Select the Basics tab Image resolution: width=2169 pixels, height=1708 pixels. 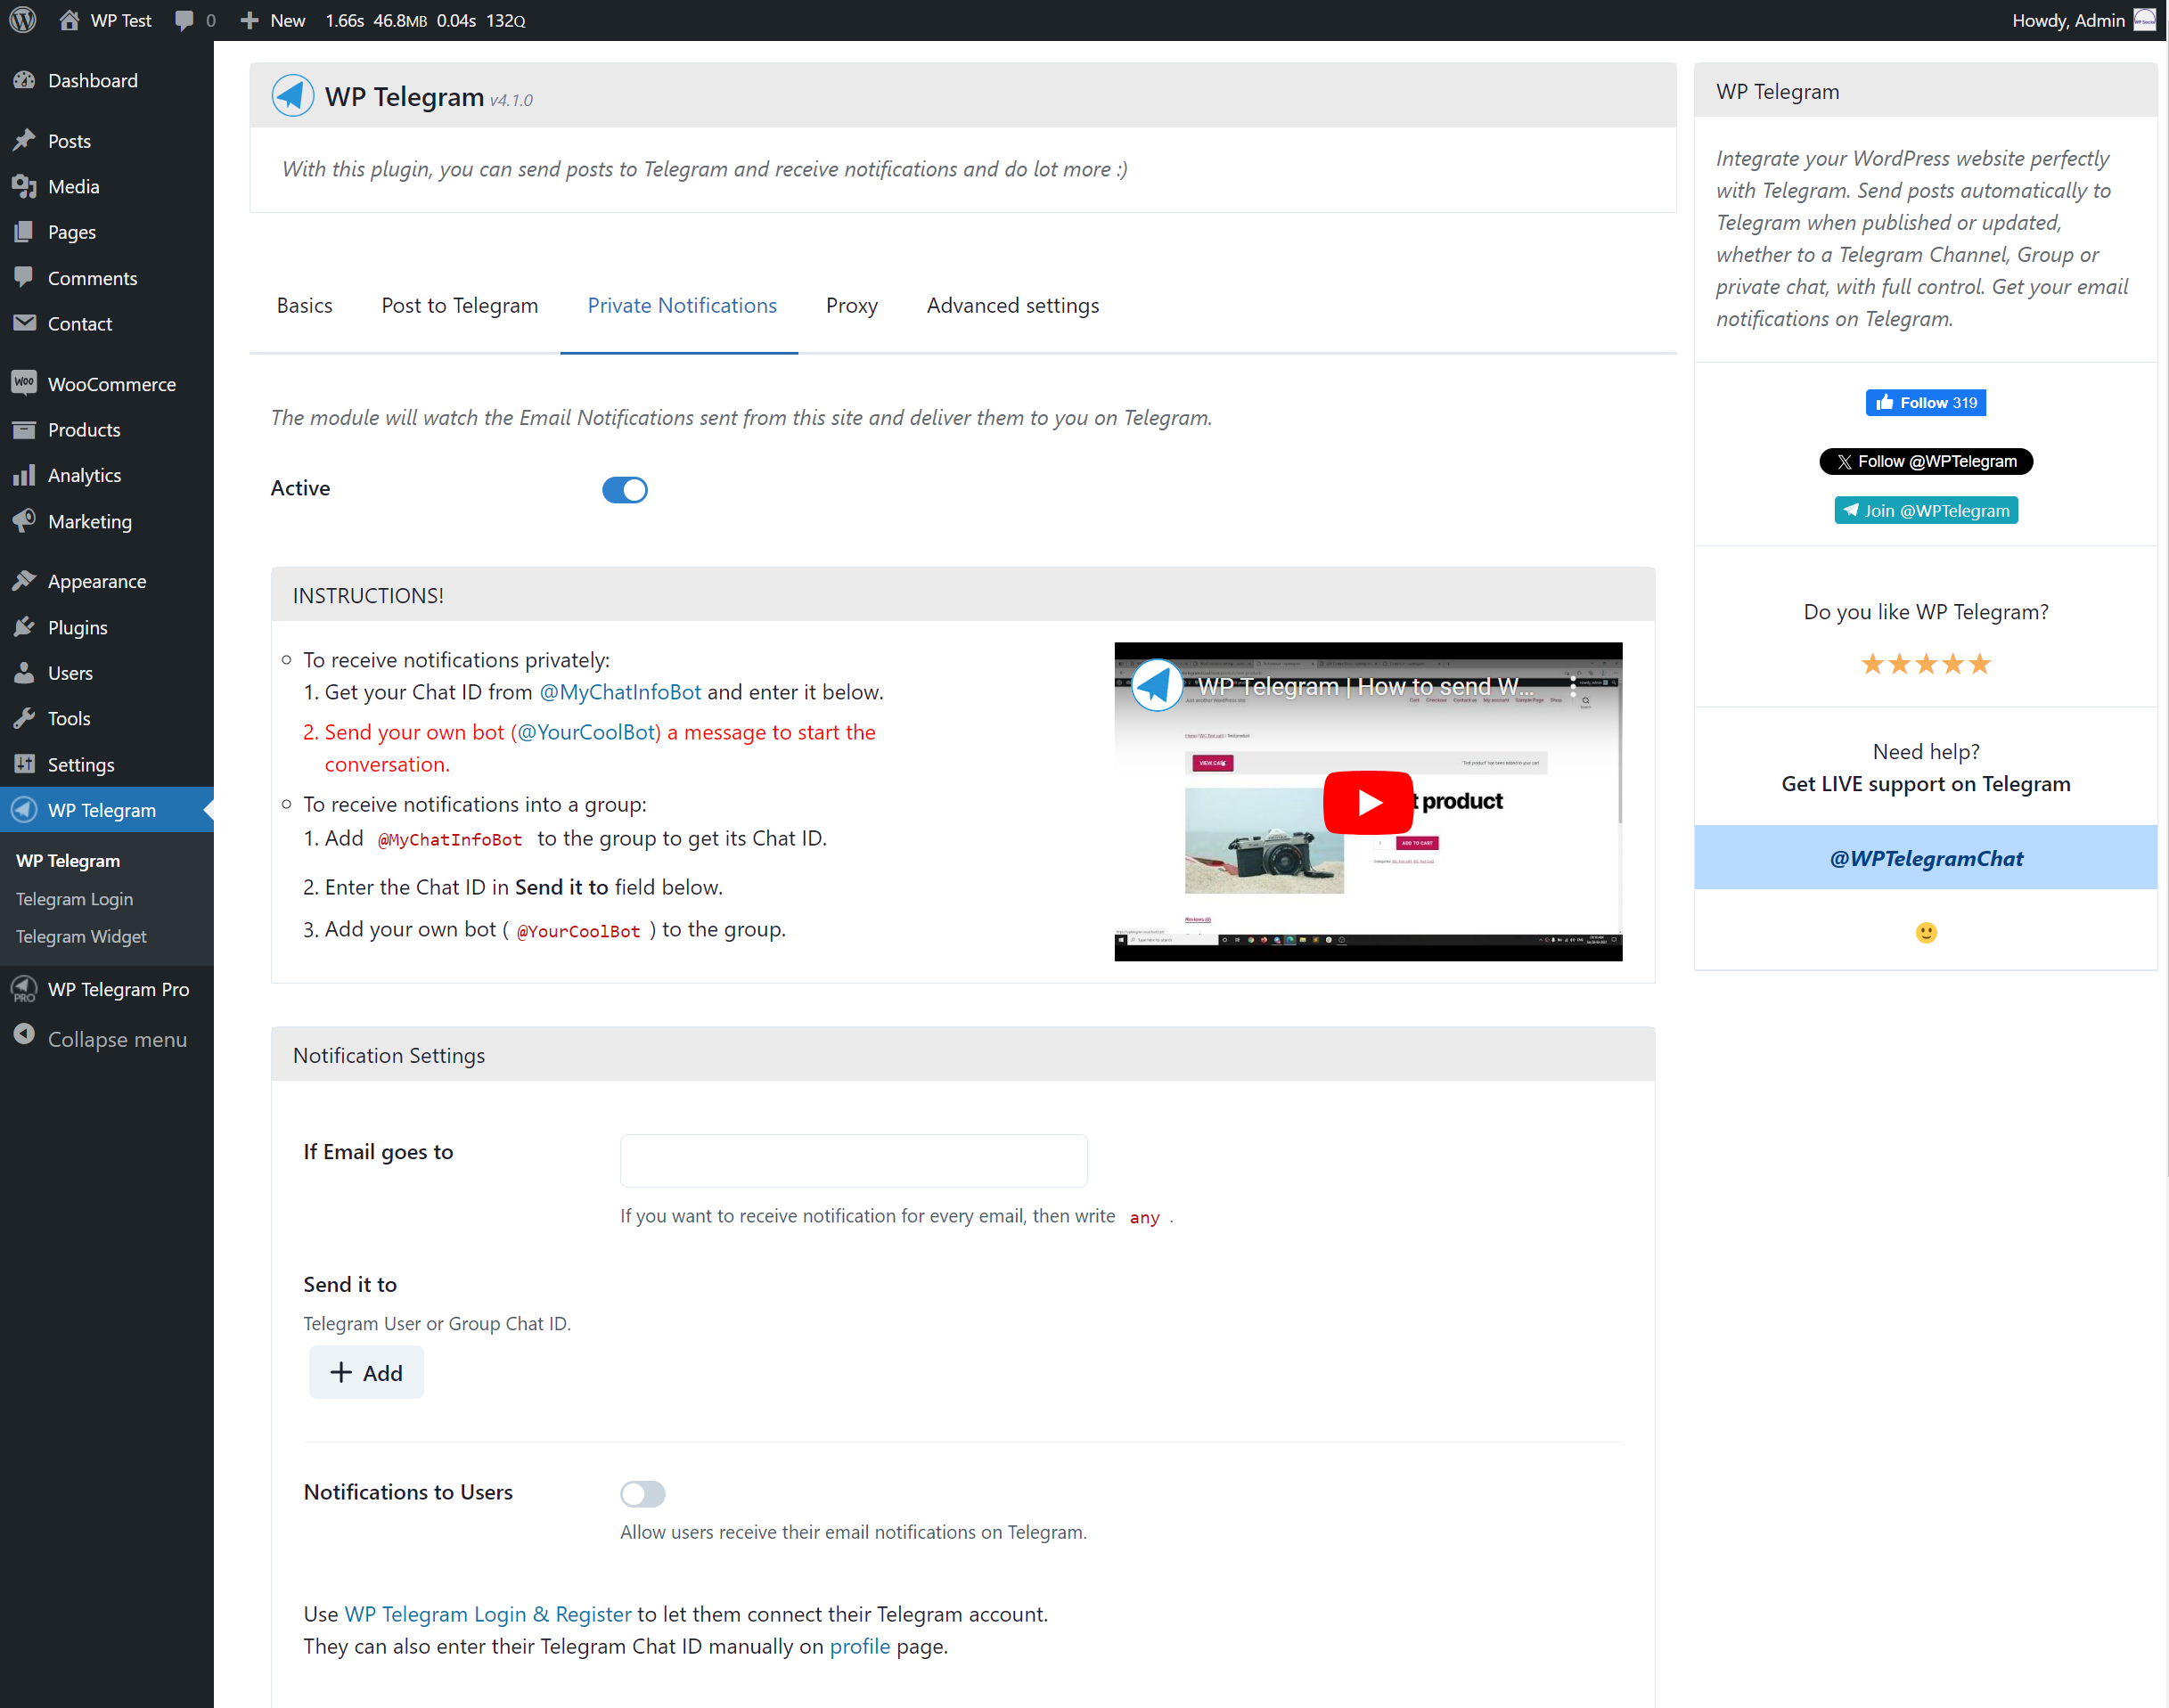[x=305, y=305]
